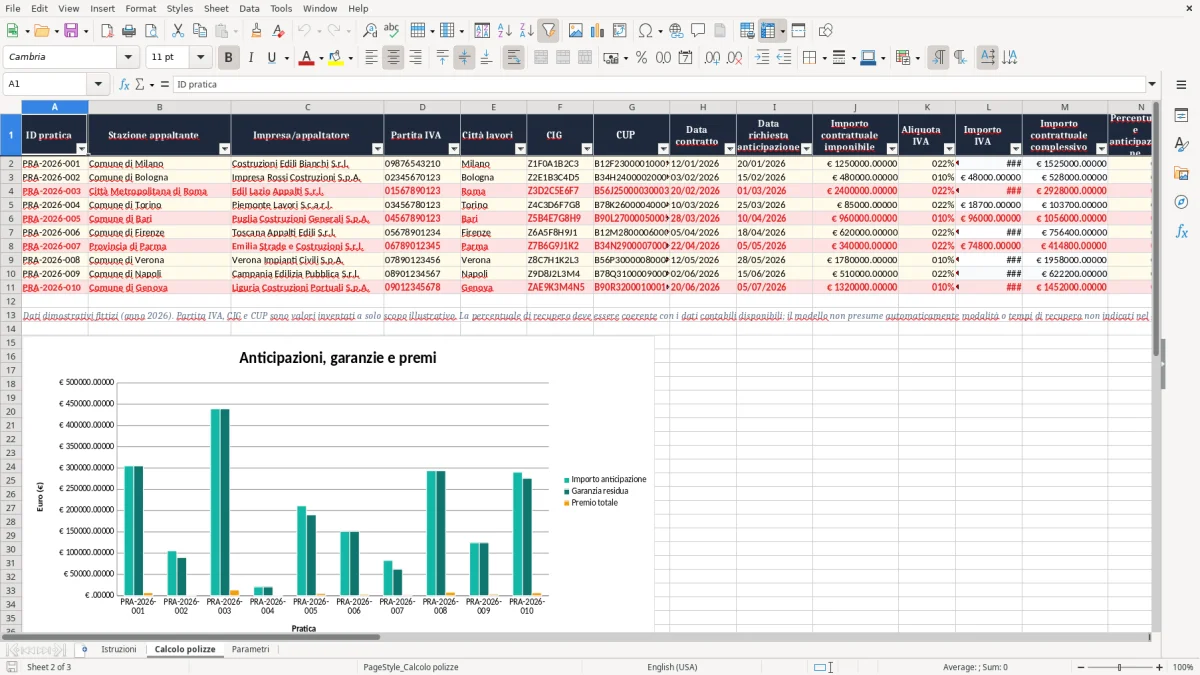
Task: Click the formula input line
Action: pos(659,85)
